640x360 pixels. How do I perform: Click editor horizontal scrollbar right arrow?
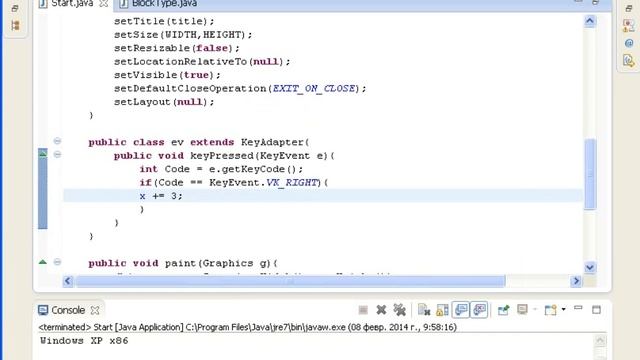click(576, 281)
